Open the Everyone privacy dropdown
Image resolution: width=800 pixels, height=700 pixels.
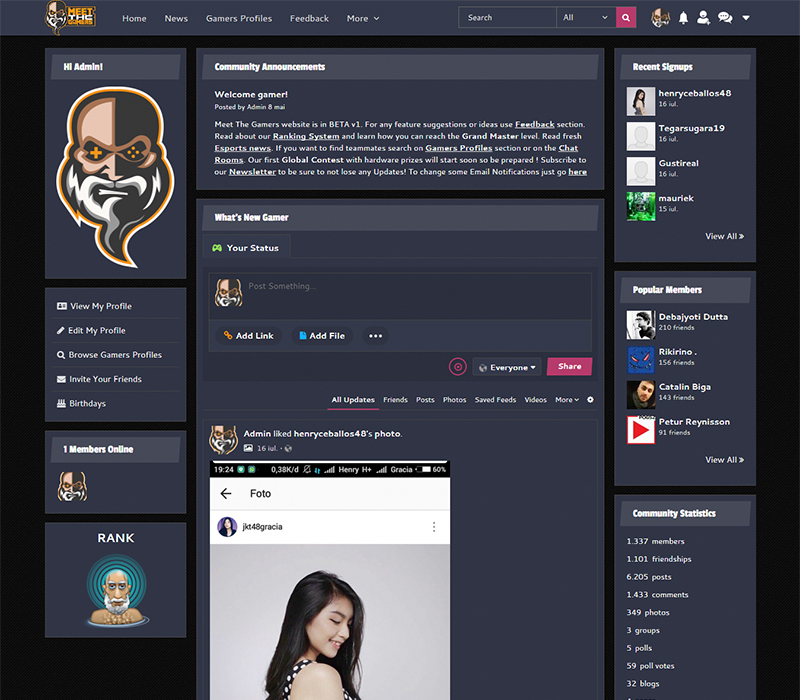[x=507, y=367]
